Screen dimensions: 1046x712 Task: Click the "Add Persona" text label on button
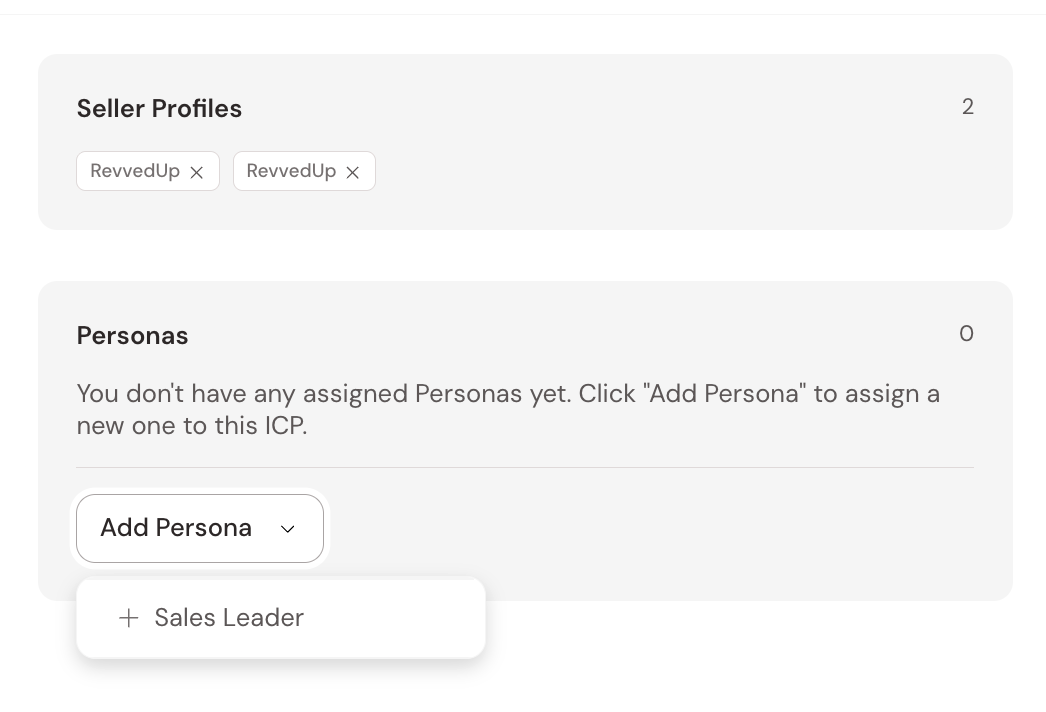coord(176,528)
